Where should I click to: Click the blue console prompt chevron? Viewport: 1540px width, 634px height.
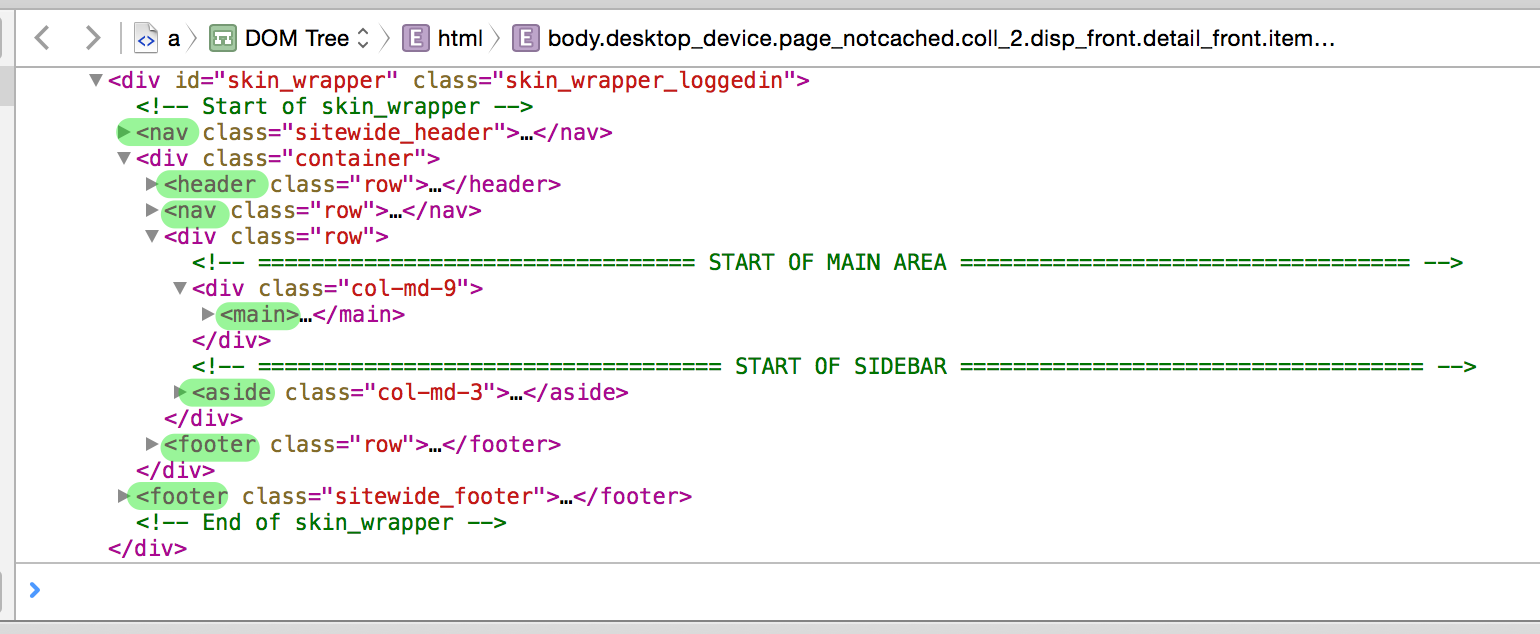[35, 590]
